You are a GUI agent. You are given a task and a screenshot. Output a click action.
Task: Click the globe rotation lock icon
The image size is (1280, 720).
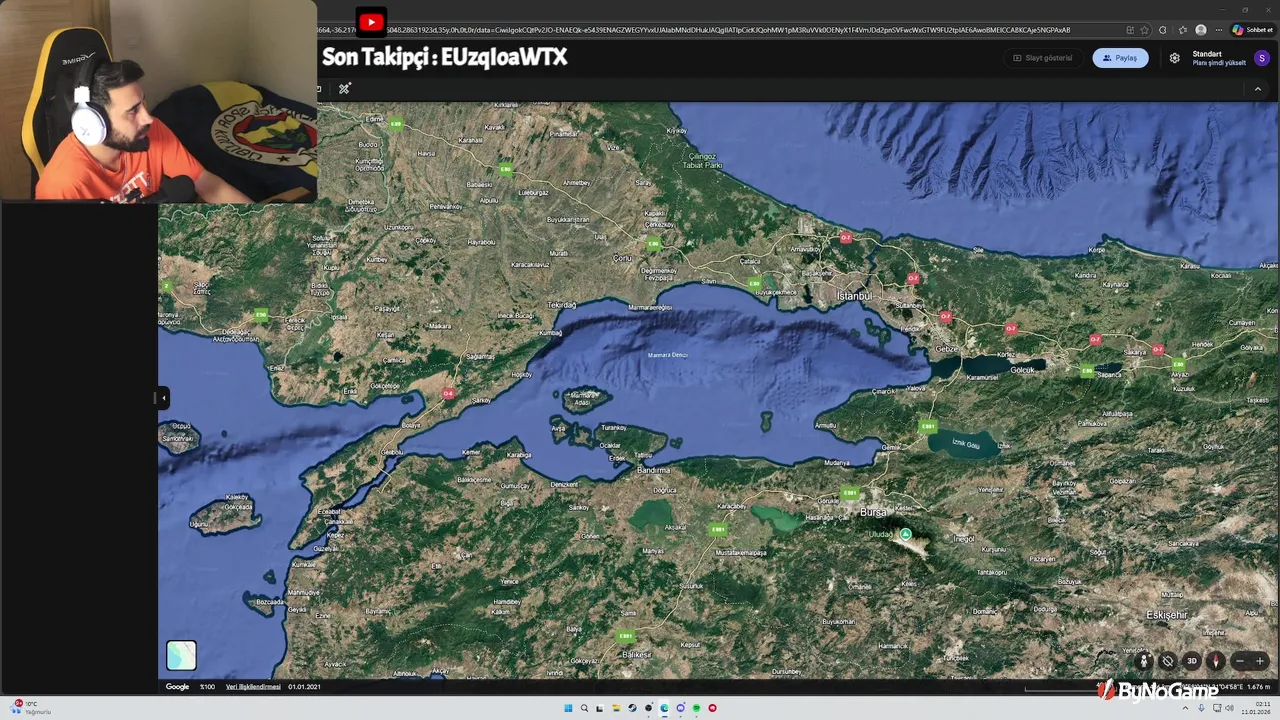click(x=1168, y=661)
